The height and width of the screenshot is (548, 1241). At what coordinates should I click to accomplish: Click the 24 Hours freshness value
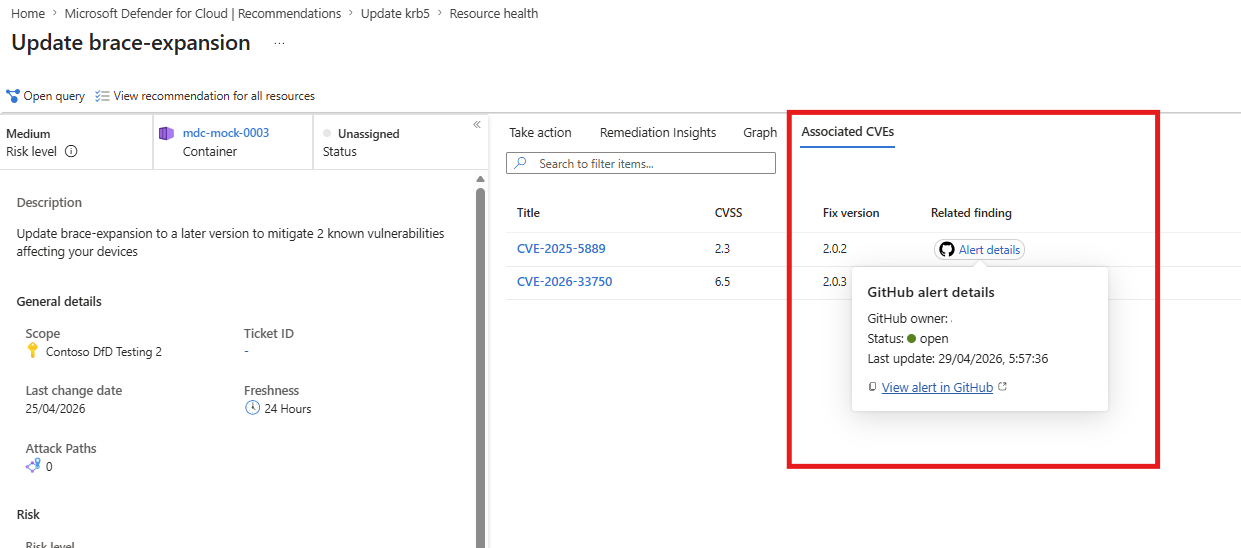pos(288,409)
